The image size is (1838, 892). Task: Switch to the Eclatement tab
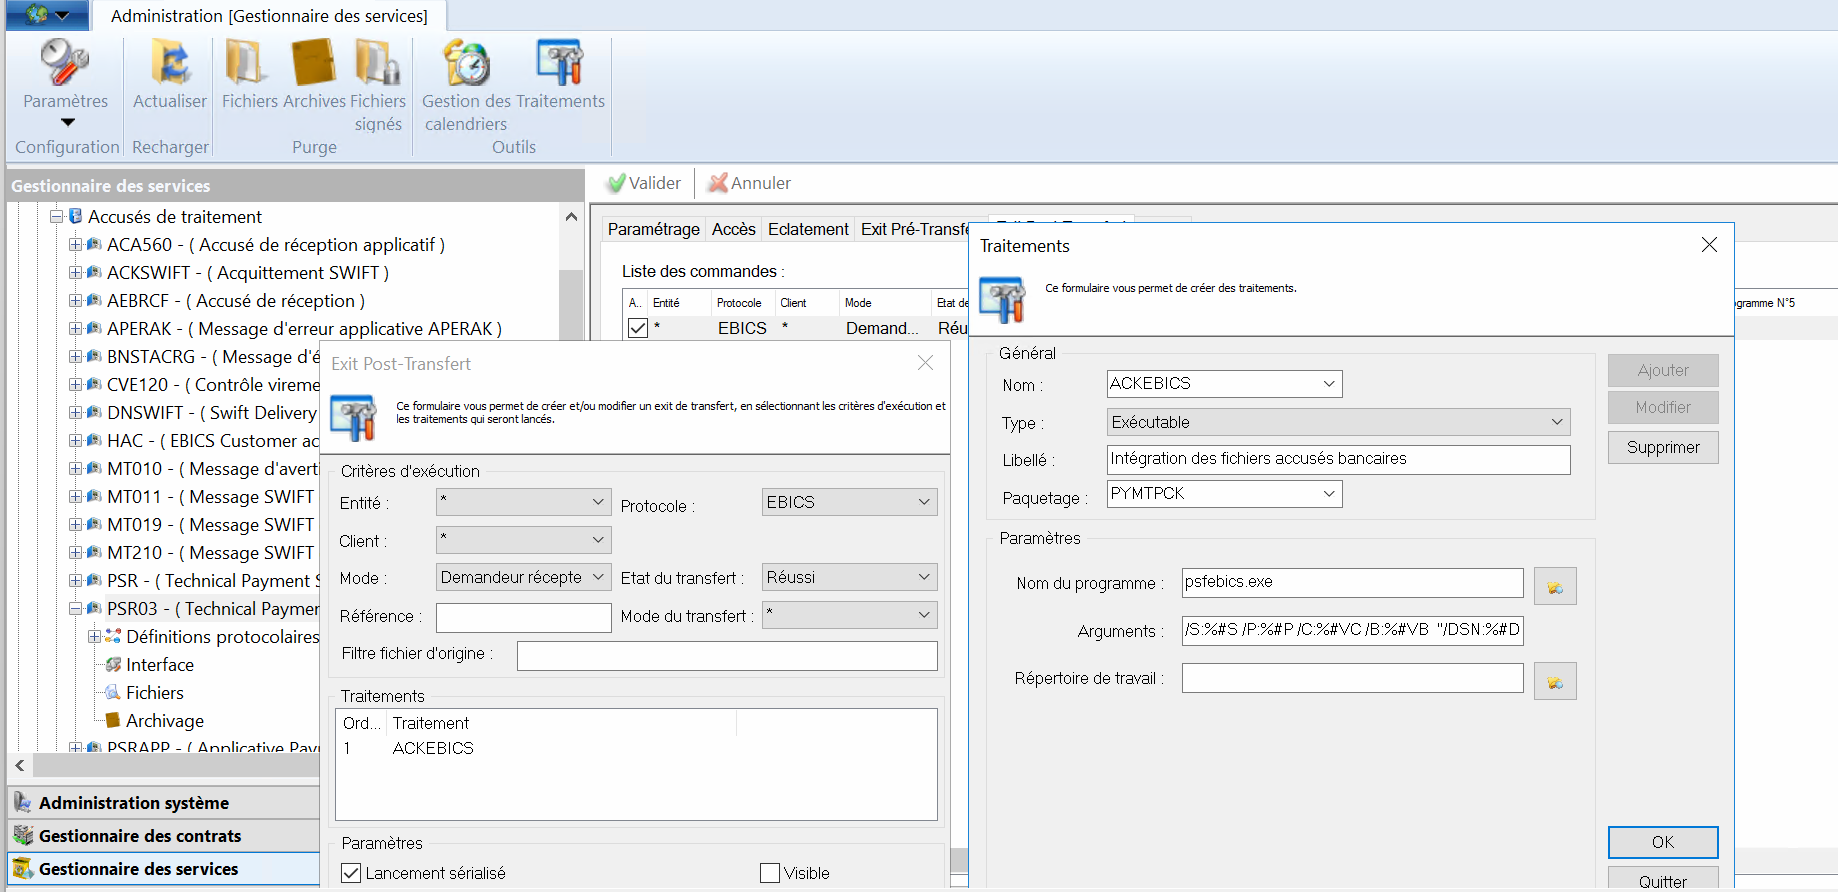[x=808, y=229]
